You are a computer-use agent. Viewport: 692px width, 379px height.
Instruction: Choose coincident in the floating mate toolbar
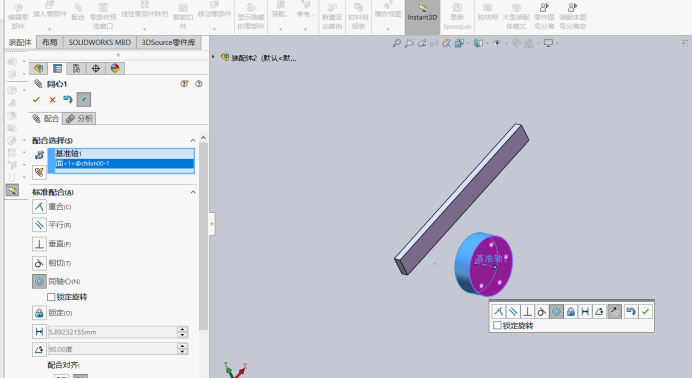click(x=499, y=311)
